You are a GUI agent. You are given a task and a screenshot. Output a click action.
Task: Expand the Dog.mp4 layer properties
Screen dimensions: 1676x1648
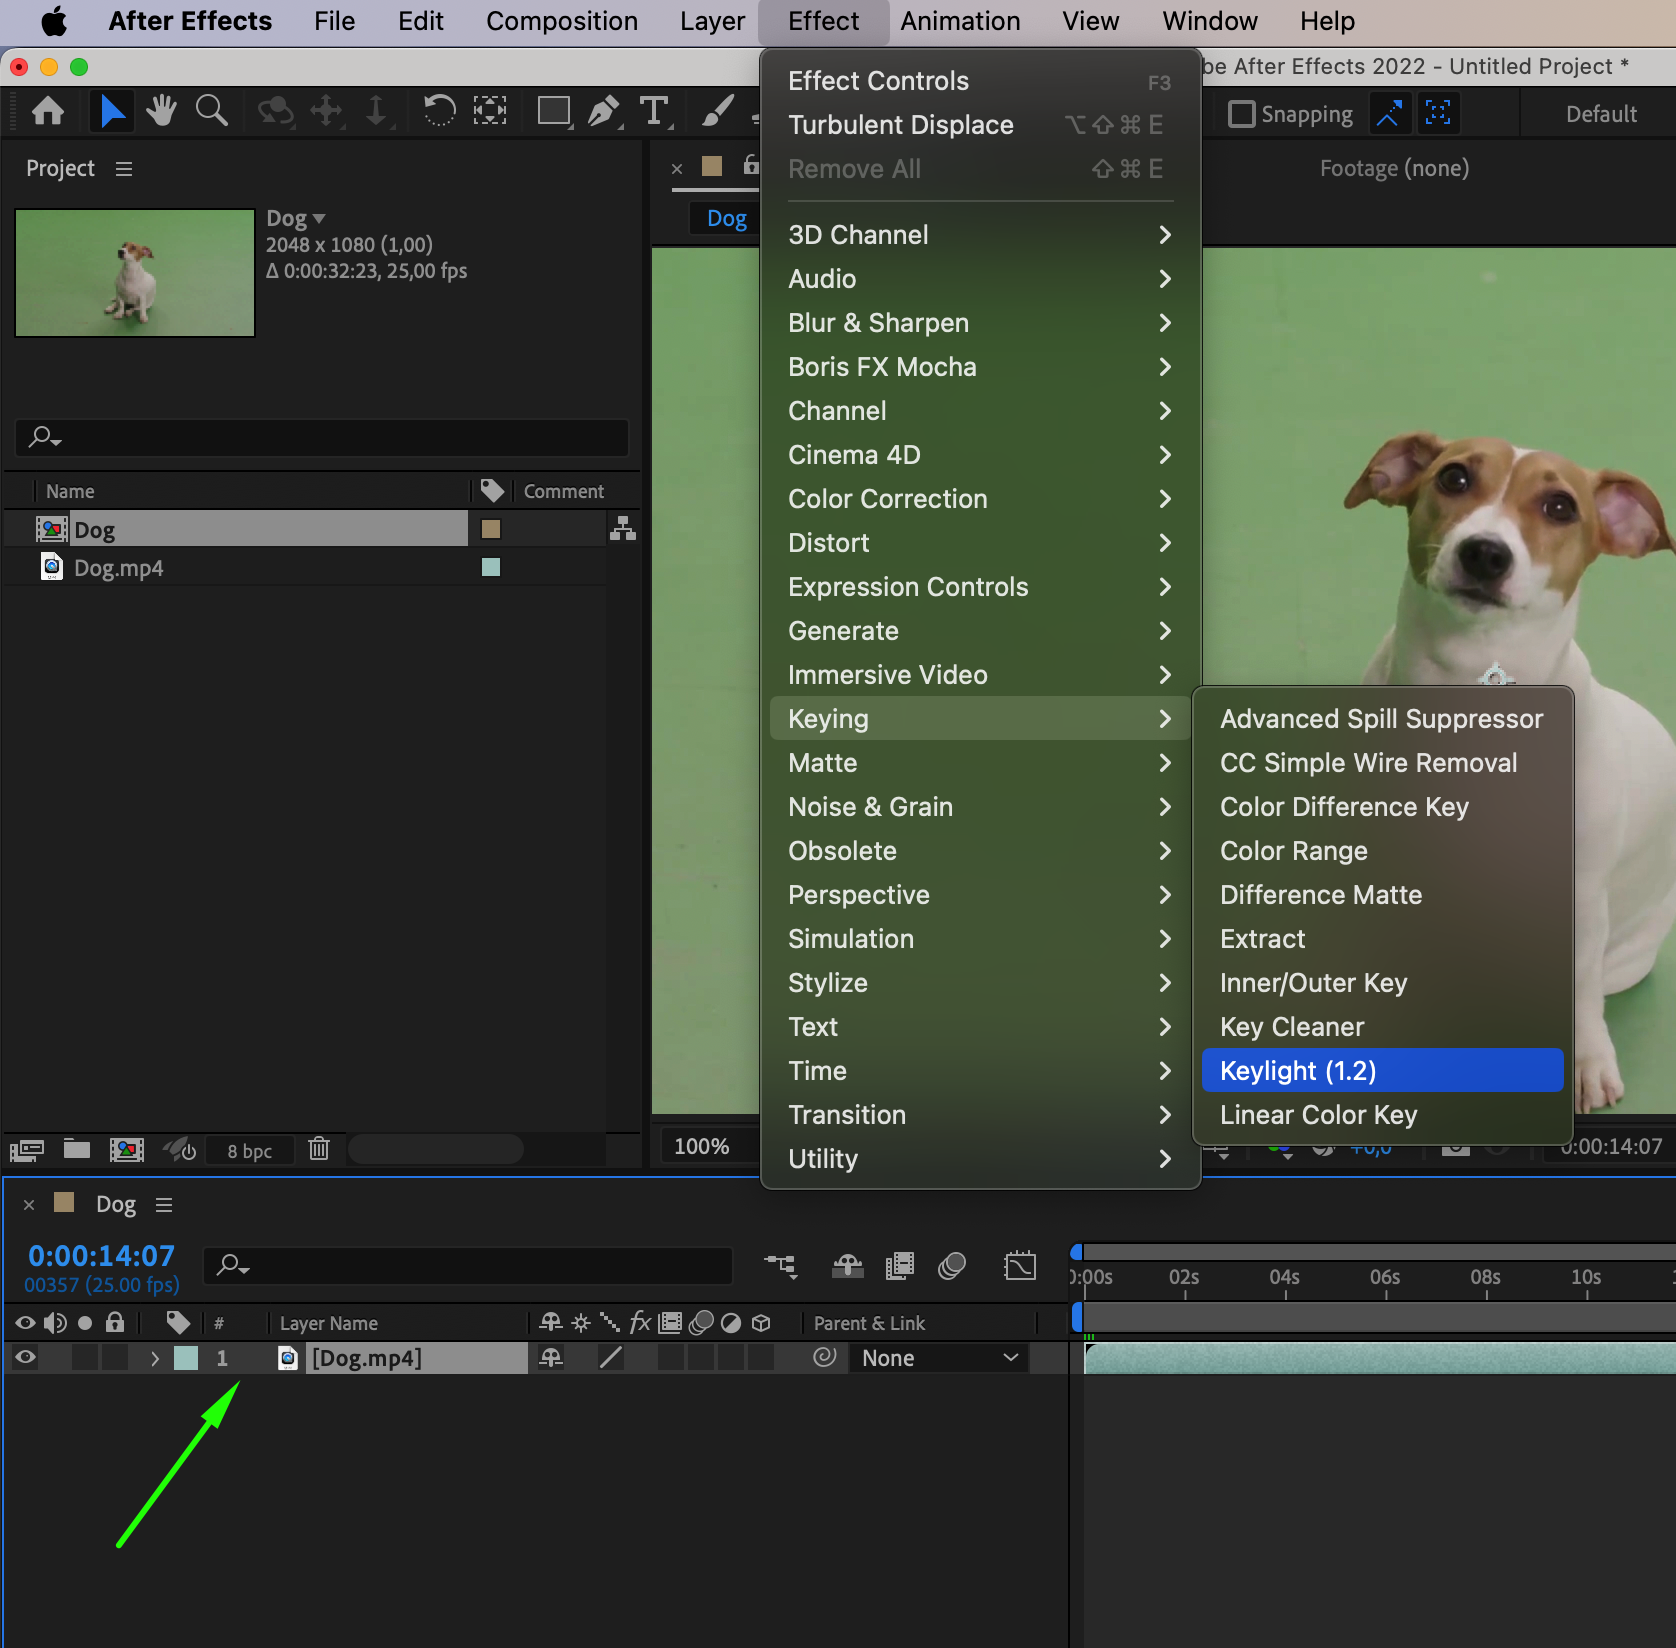click(154, 1358)
